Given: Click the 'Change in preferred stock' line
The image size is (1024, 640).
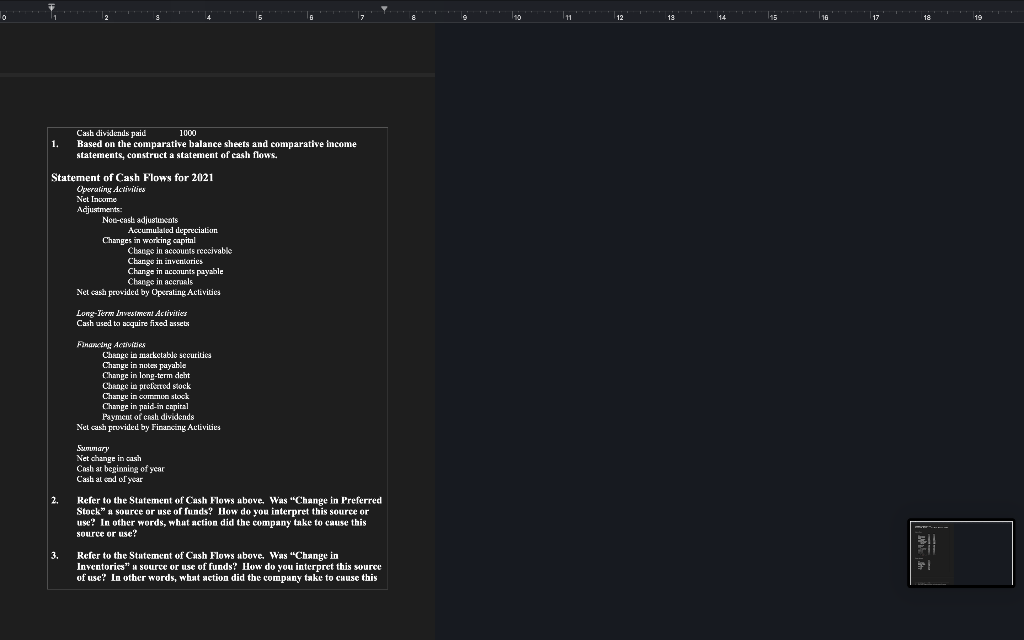Looking at the screenshot, I should 146,386.
